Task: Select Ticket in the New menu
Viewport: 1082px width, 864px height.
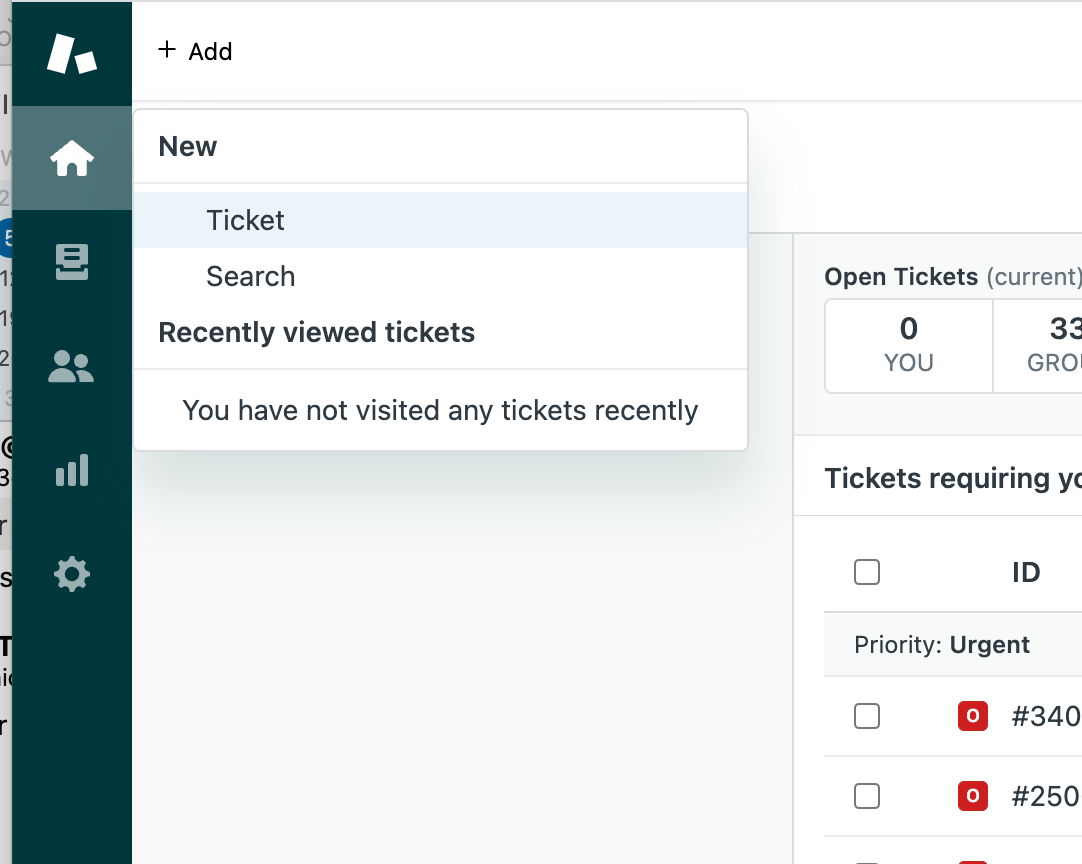Action: (245, 220)
